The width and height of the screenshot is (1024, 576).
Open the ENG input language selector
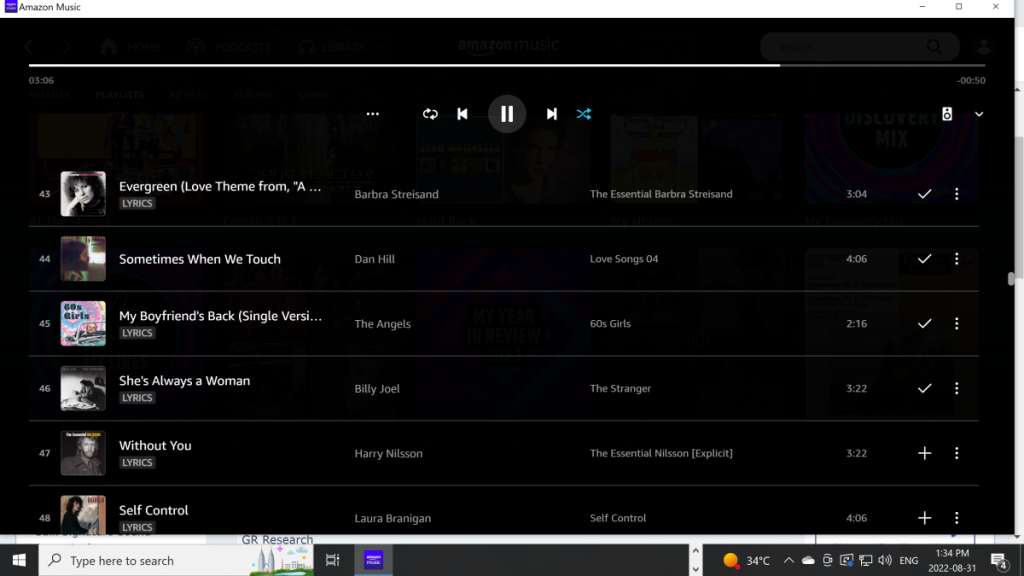(x=908, y=560)
